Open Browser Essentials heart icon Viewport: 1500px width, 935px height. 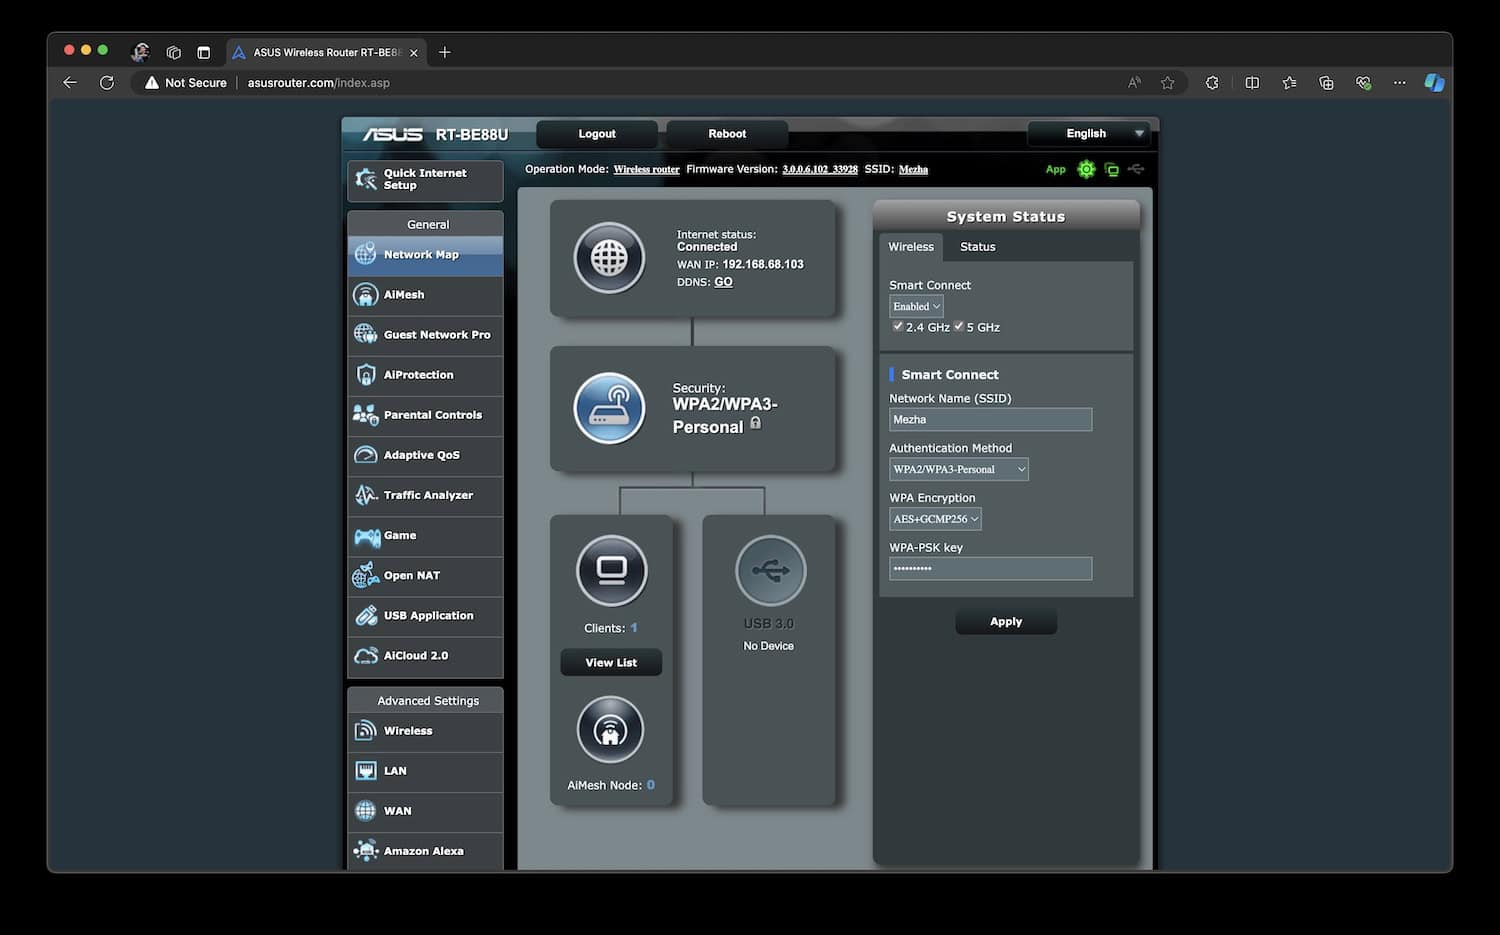(x=1363, y=83)
